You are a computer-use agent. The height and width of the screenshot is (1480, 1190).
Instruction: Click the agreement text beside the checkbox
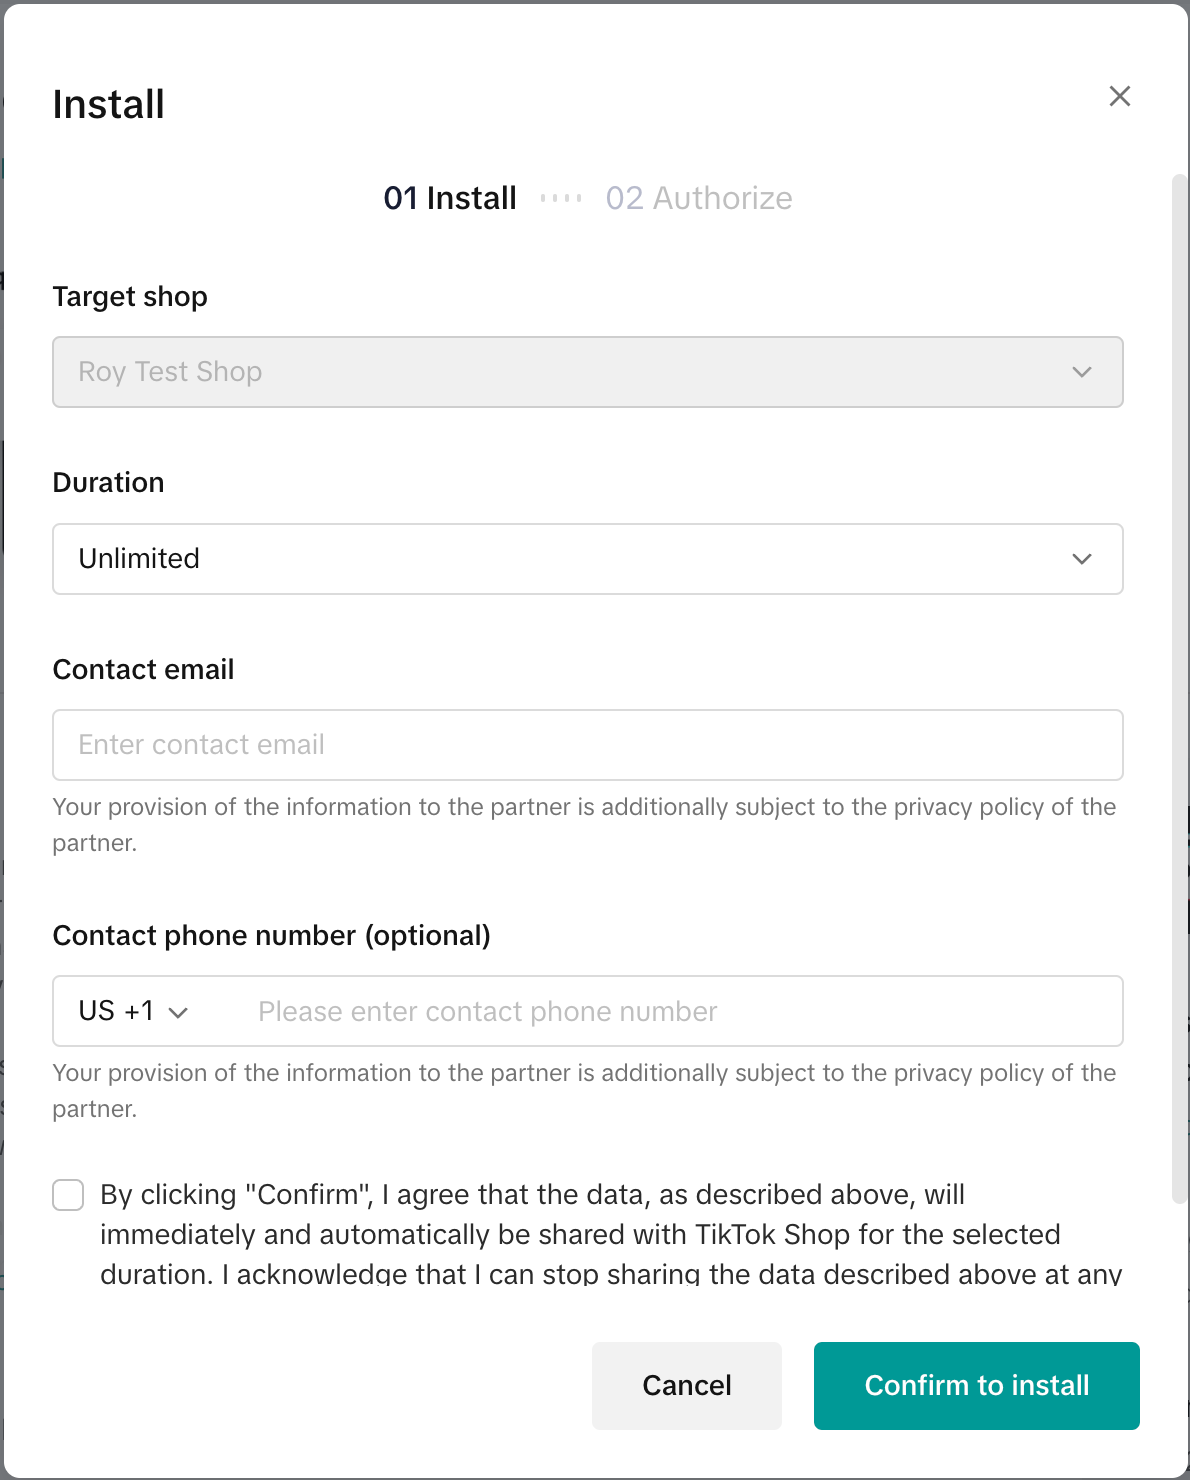point(580,1234)
